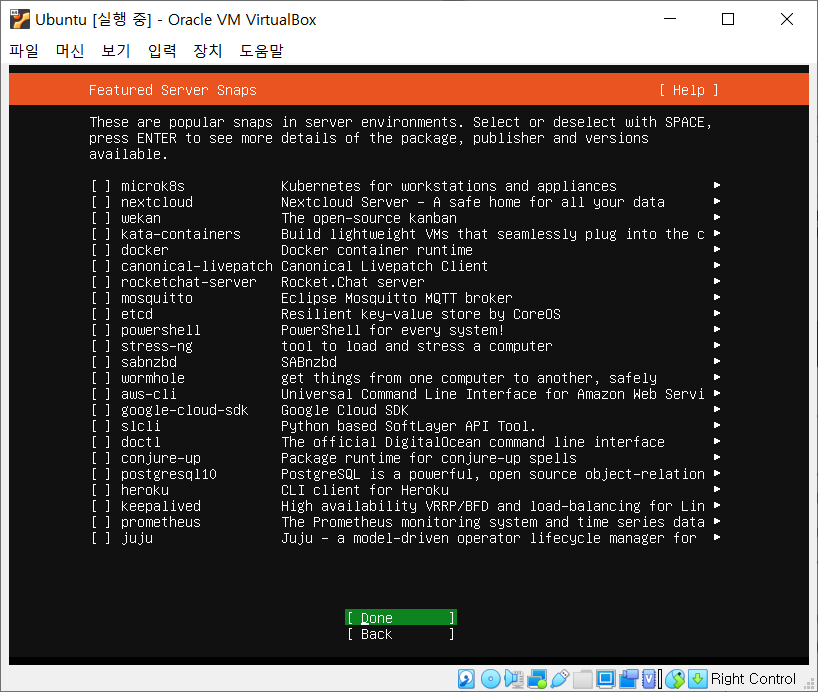Click the doctl snap name
Viewport: 818px width, 692px height.
140,443
